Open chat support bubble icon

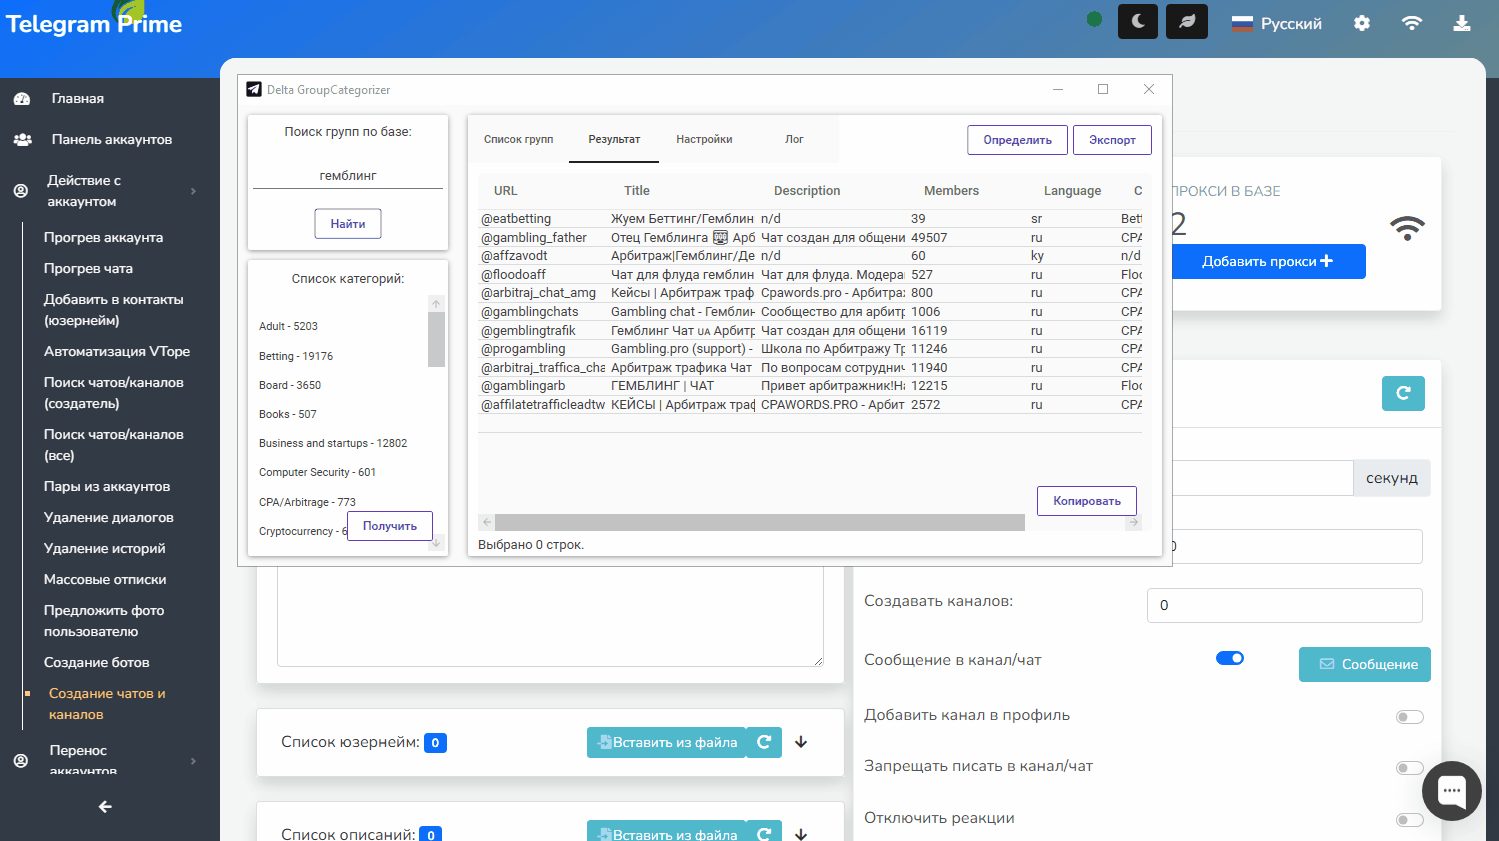click(1452, 791)
